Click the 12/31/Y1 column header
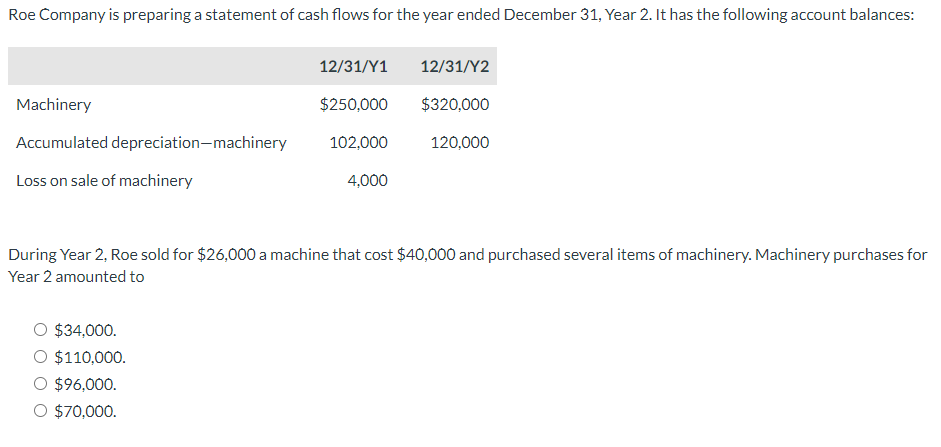 coord(353,67)
